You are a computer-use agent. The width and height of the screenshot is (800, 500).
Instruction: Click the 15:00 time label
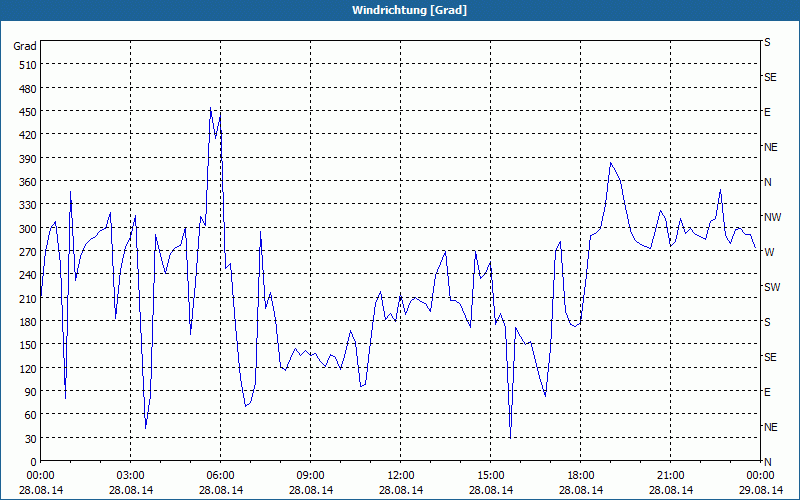click(490, 476)
